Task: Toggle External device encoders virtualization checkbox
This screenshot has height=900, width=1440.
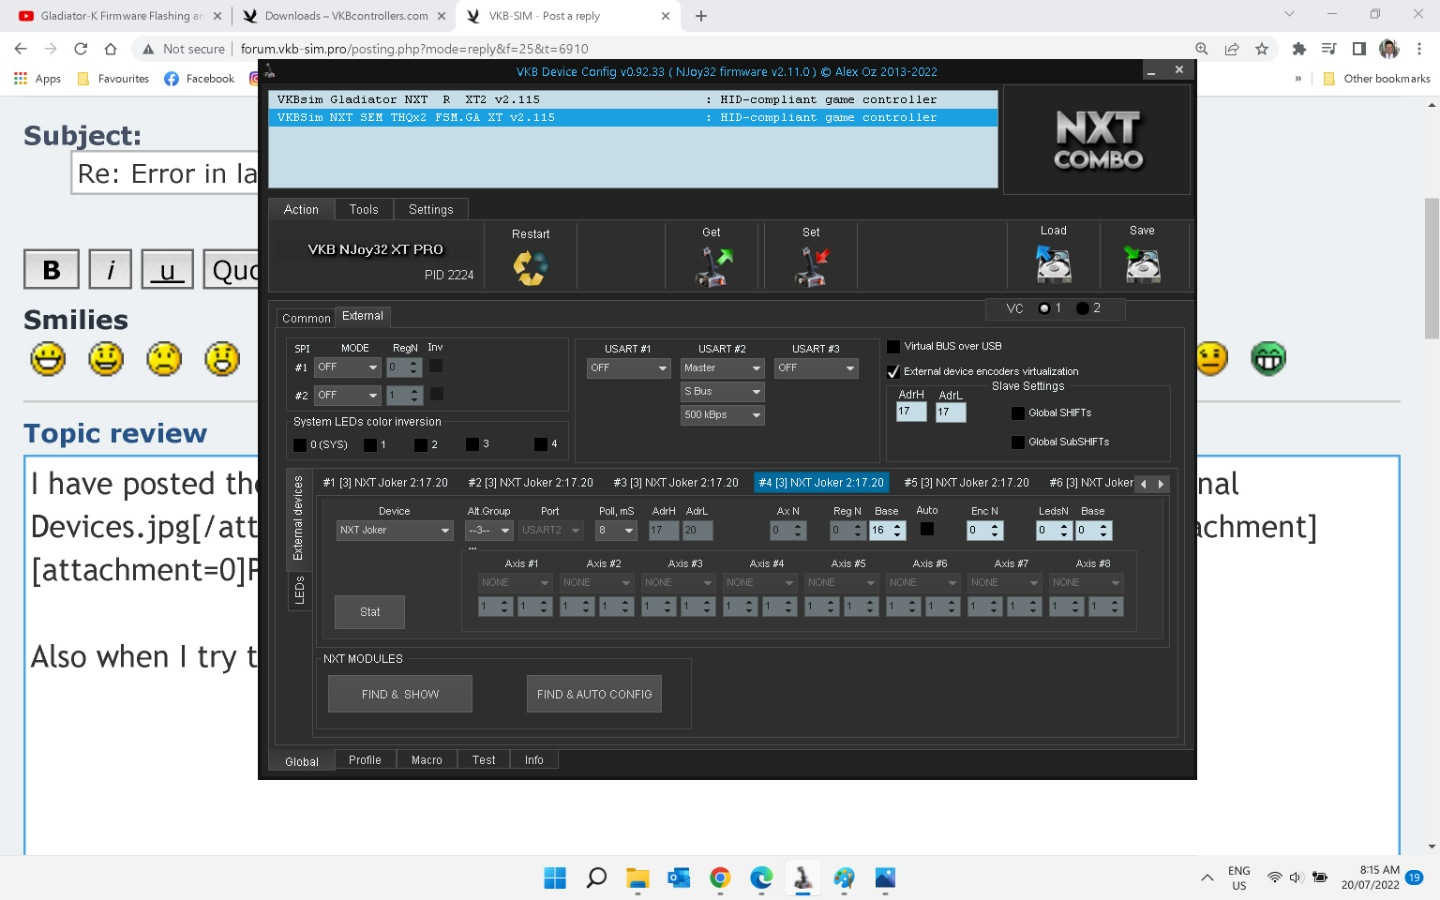Action: click(893, 371)
